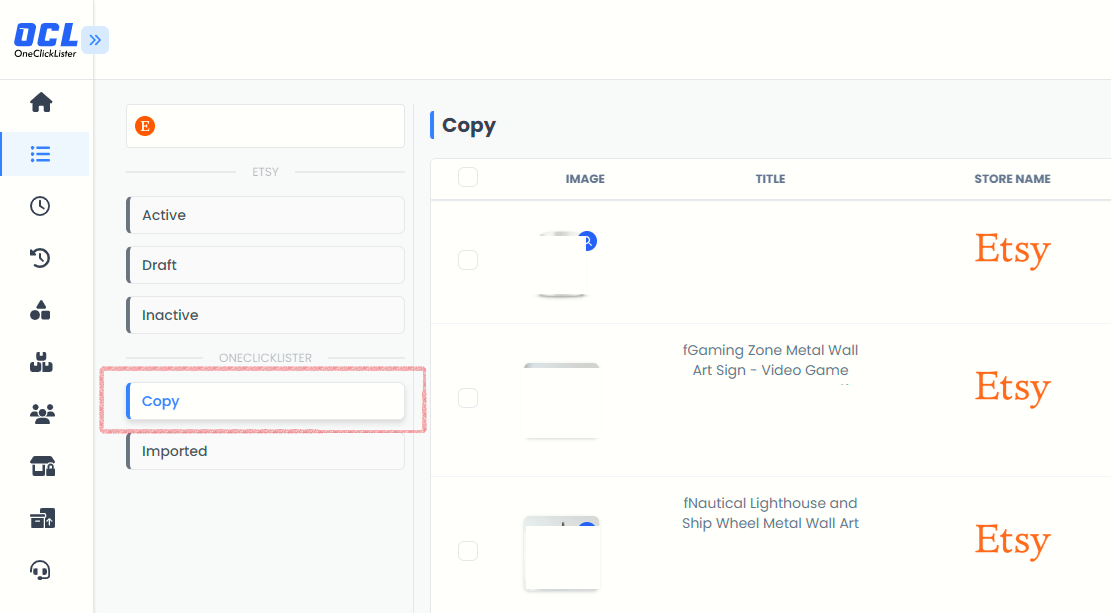
Task: Select the listings list icon in the sidebar
Action: [x=40, y=154]
